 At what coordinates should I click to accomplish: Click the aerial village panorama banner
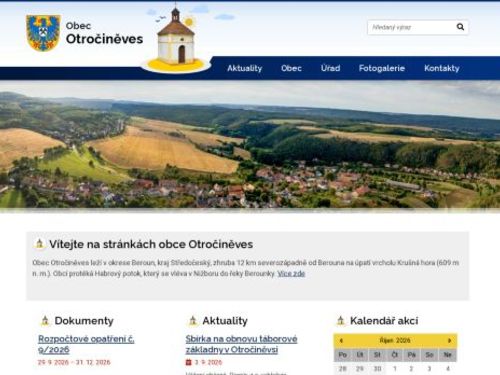[250, 144]
